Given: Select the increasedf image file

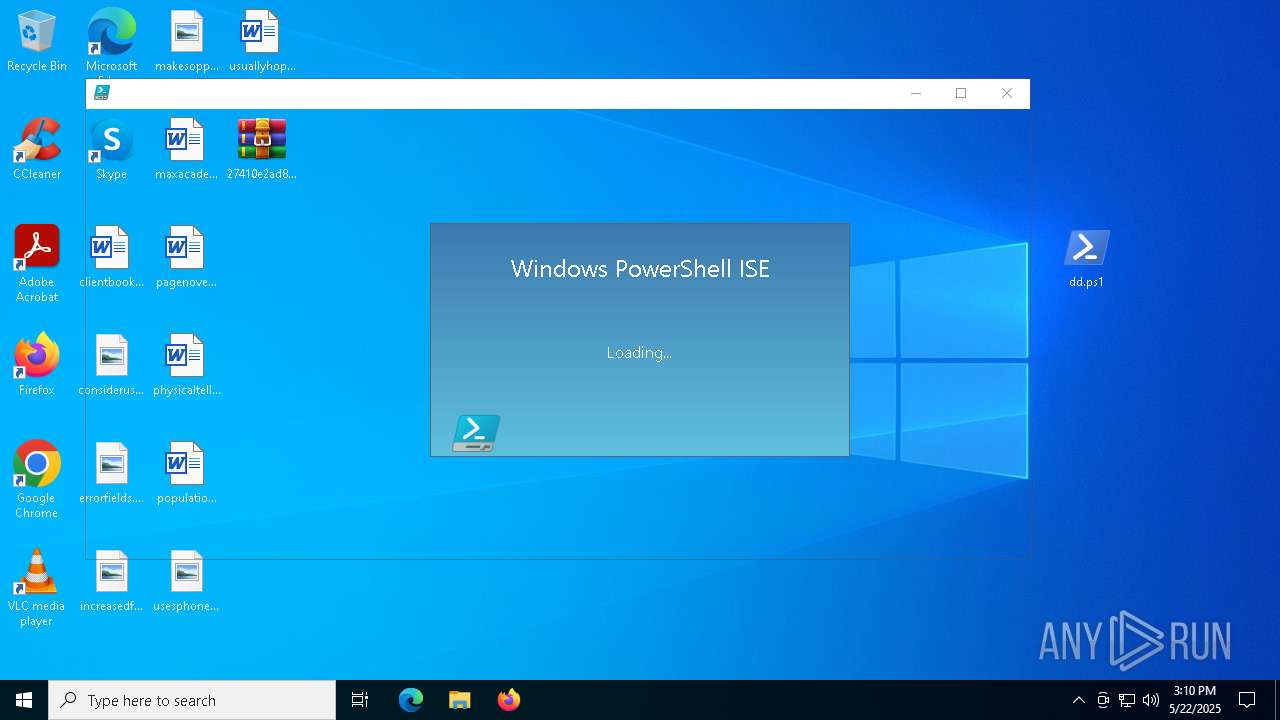Looking at the screenshot, I should coord(111,580).
